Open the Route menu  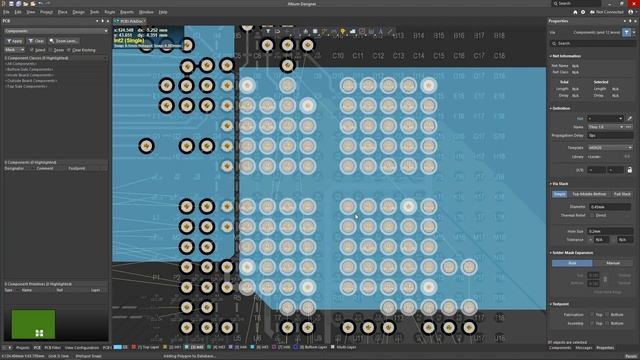(x=109, y=12)
